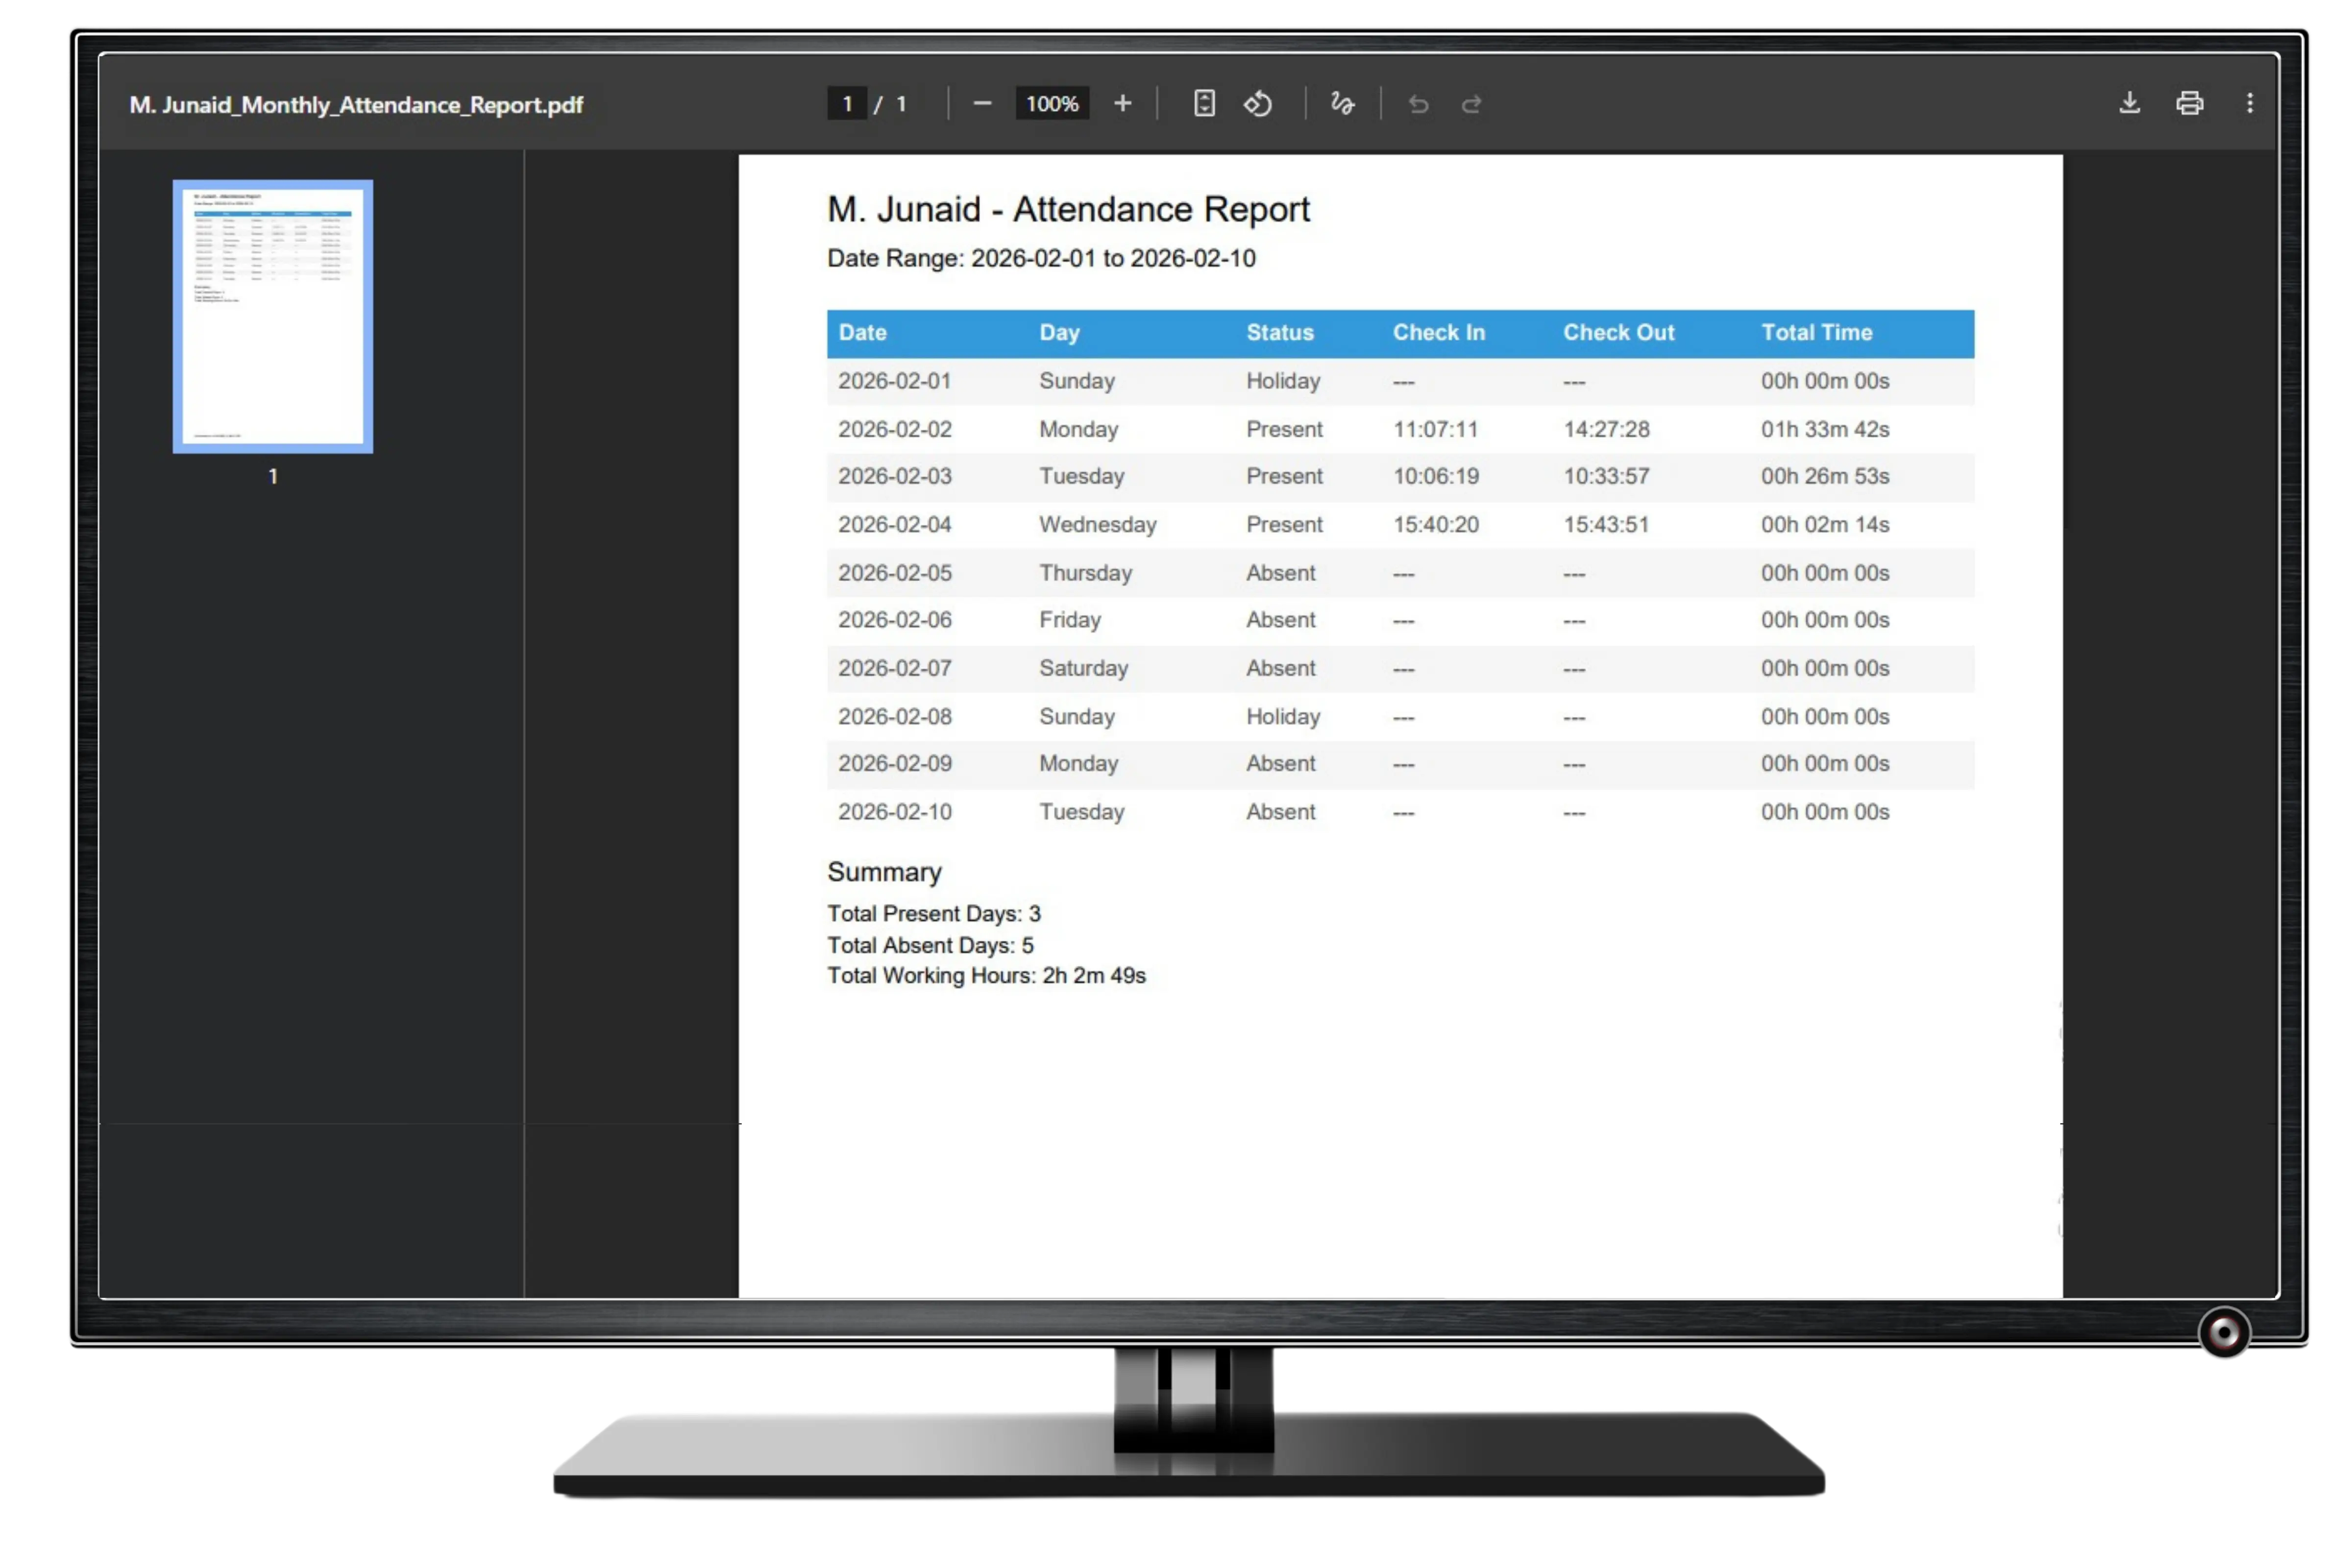Click the PDF file name title
The width and height of the screenshot is (2352, 1568).
coord(356,105)
